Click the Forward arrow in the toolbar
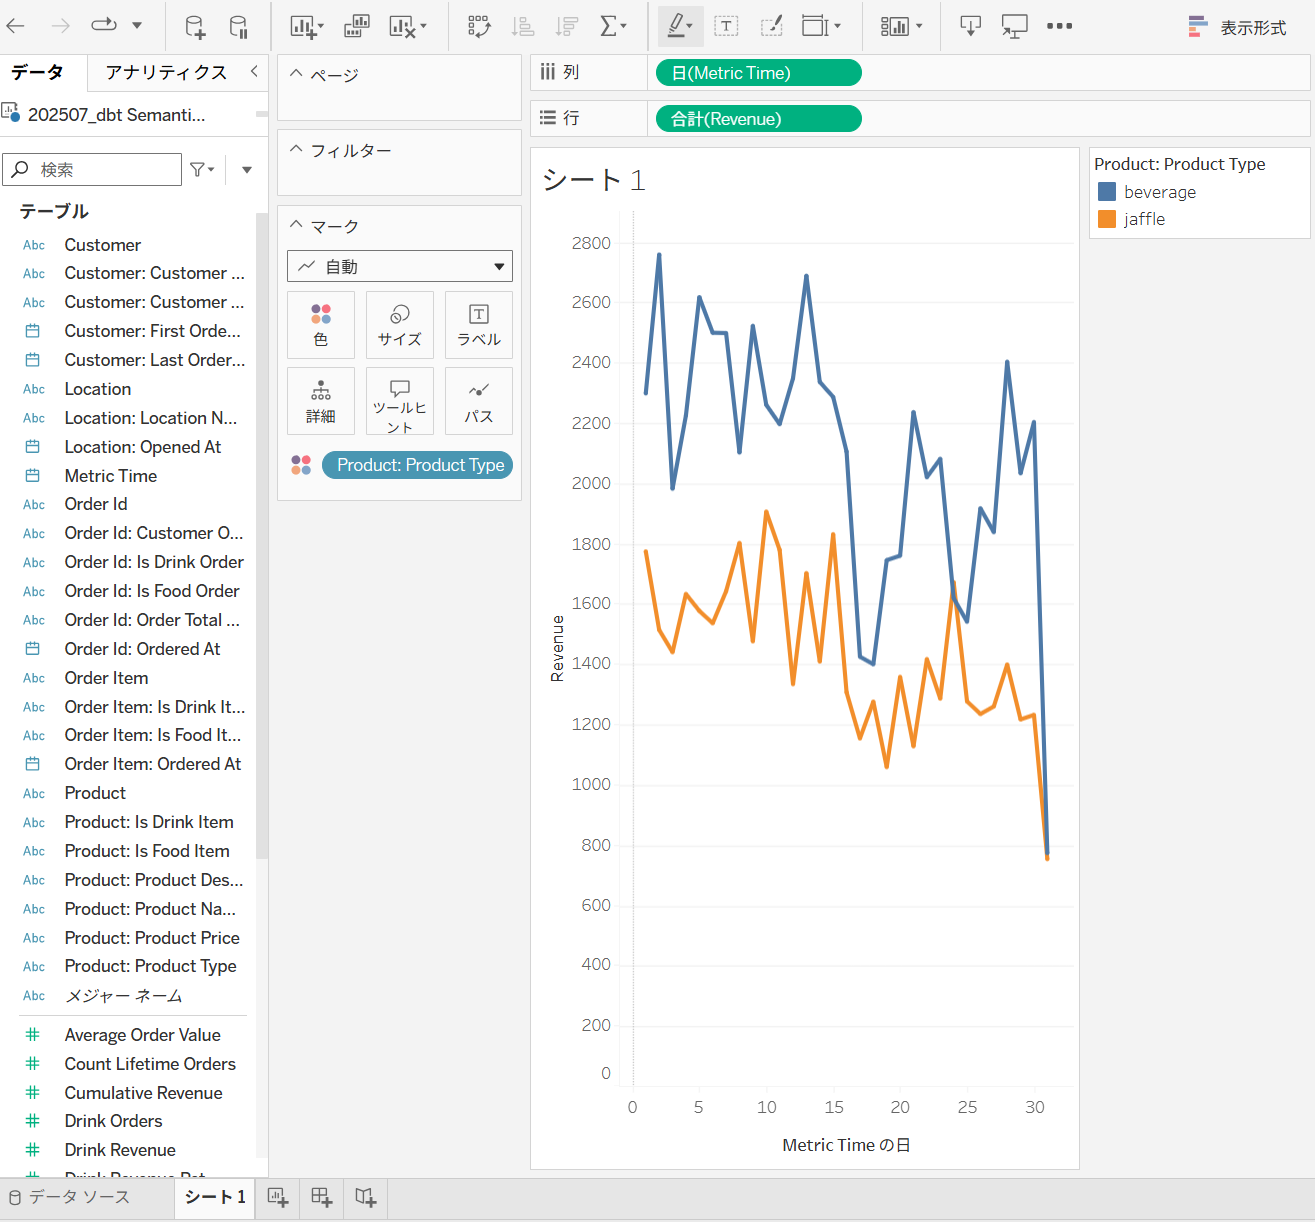 tap(61, 26)
